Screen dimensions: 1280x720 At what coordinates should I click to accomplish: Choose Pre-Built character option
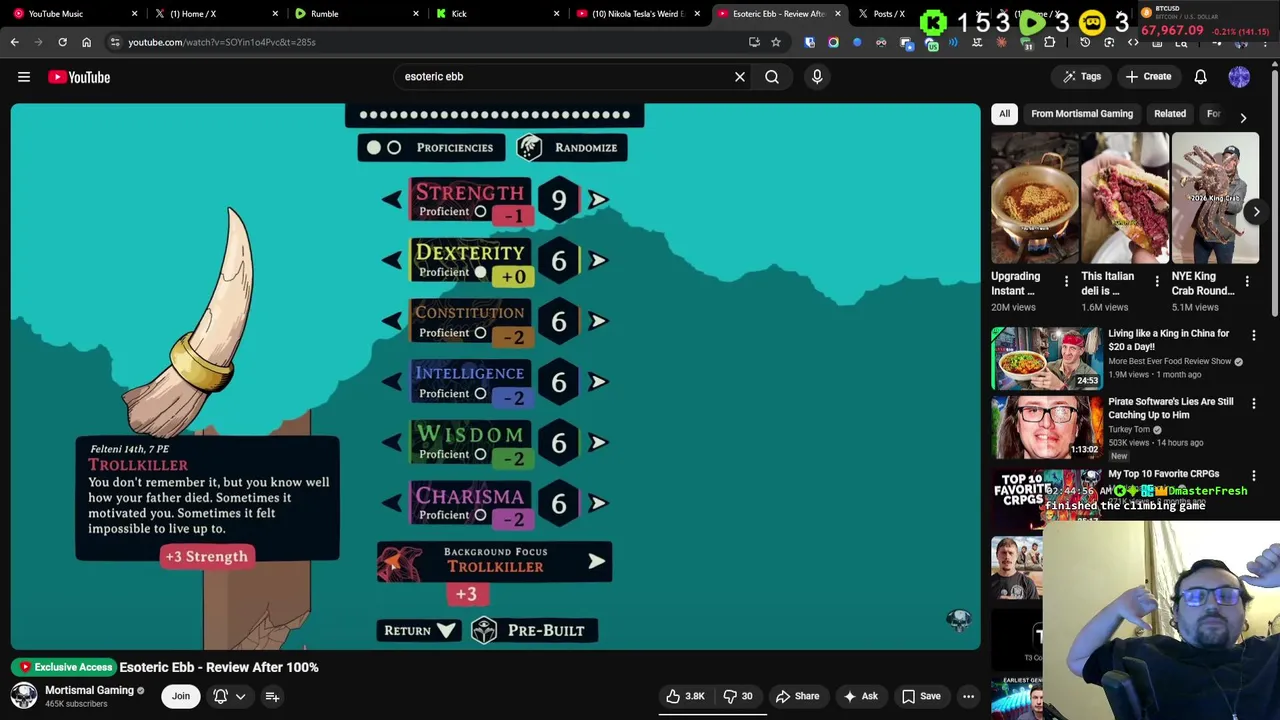click(x=534, y=631)
